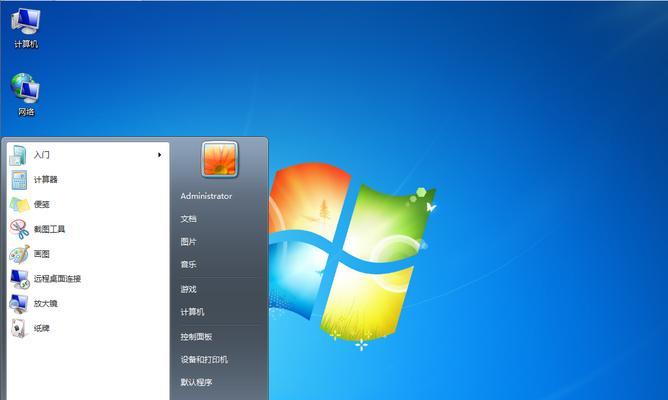Click the 入门 Getting Started icon
This screenshot has height=400, width=668.
(x=18, y=155)
